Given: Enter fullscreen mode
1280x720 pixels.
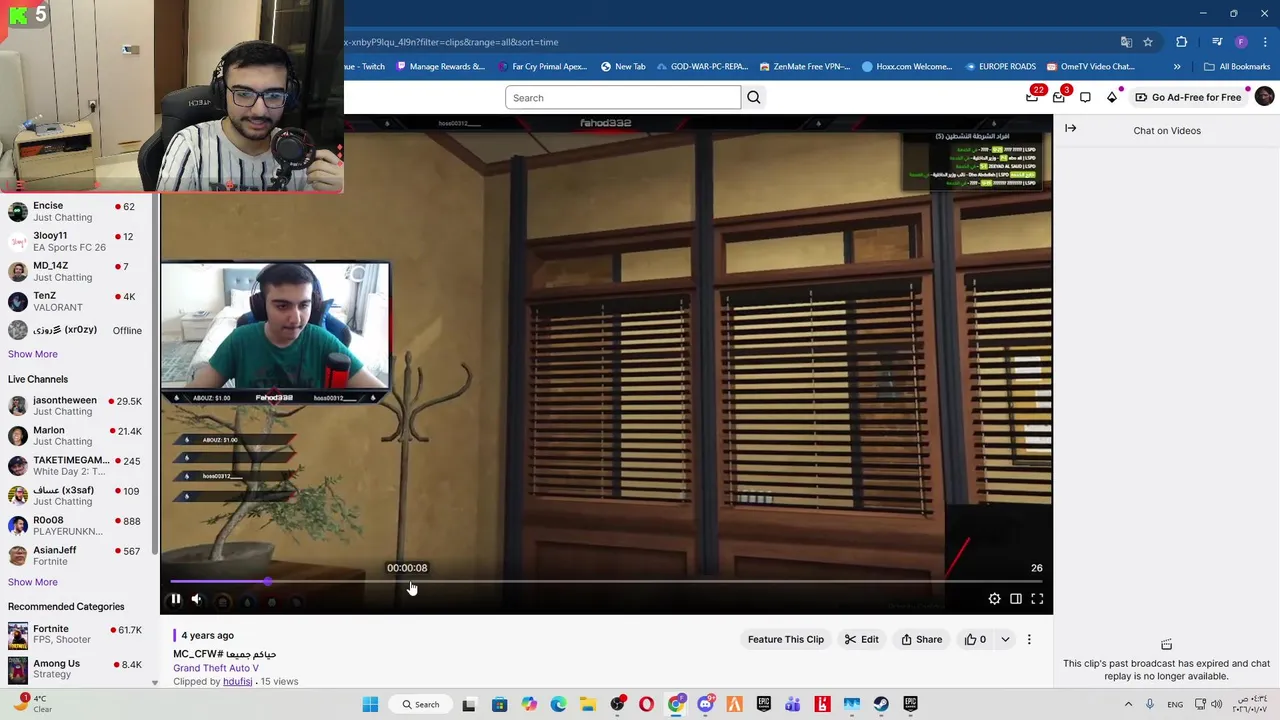Looking at the screenshot, I should pyautogui.click(x=1037, y=599).
